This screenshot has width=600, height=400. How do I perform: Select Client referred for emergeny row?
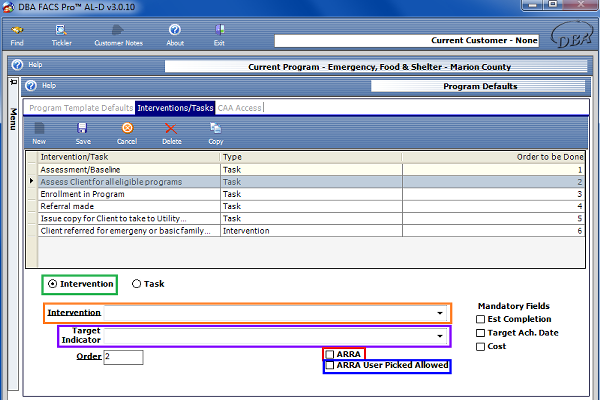(311, 231)
